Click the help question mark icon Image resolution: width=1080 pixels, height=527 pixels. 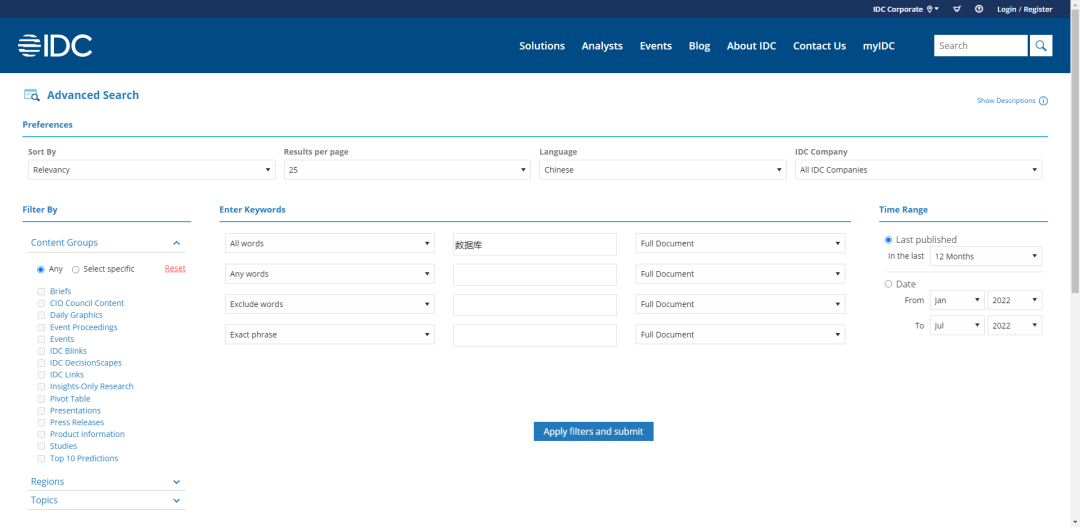[979, 9]
